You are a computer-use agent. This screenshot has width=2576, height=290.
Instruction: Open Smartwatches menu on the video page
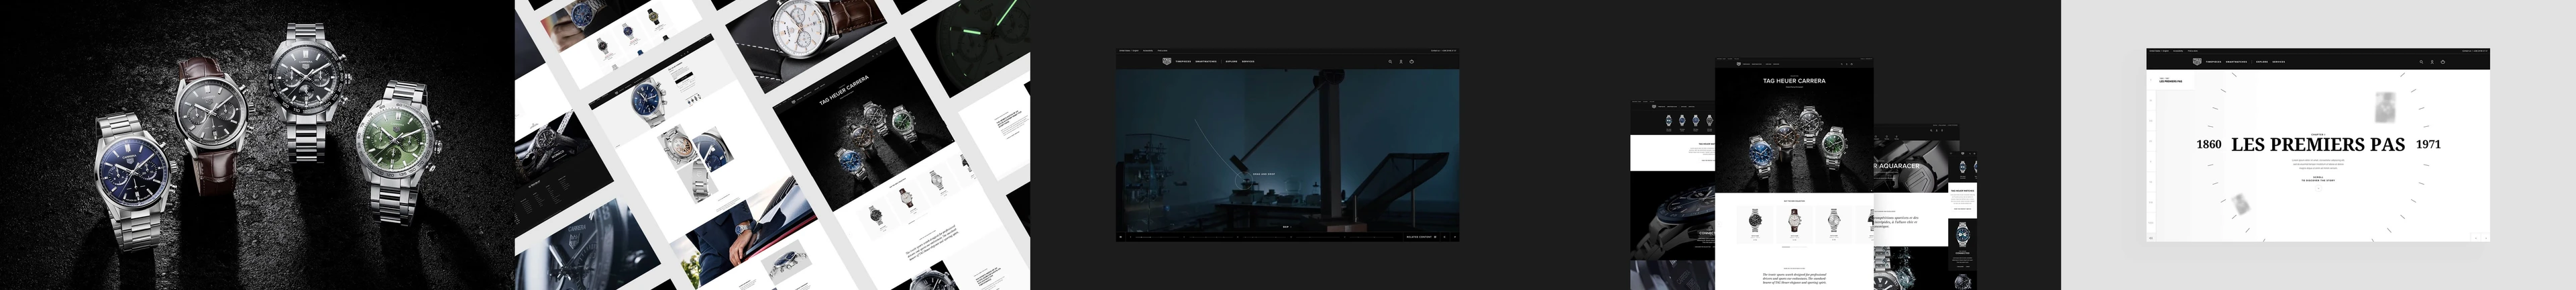click(x=1205, y=61)
